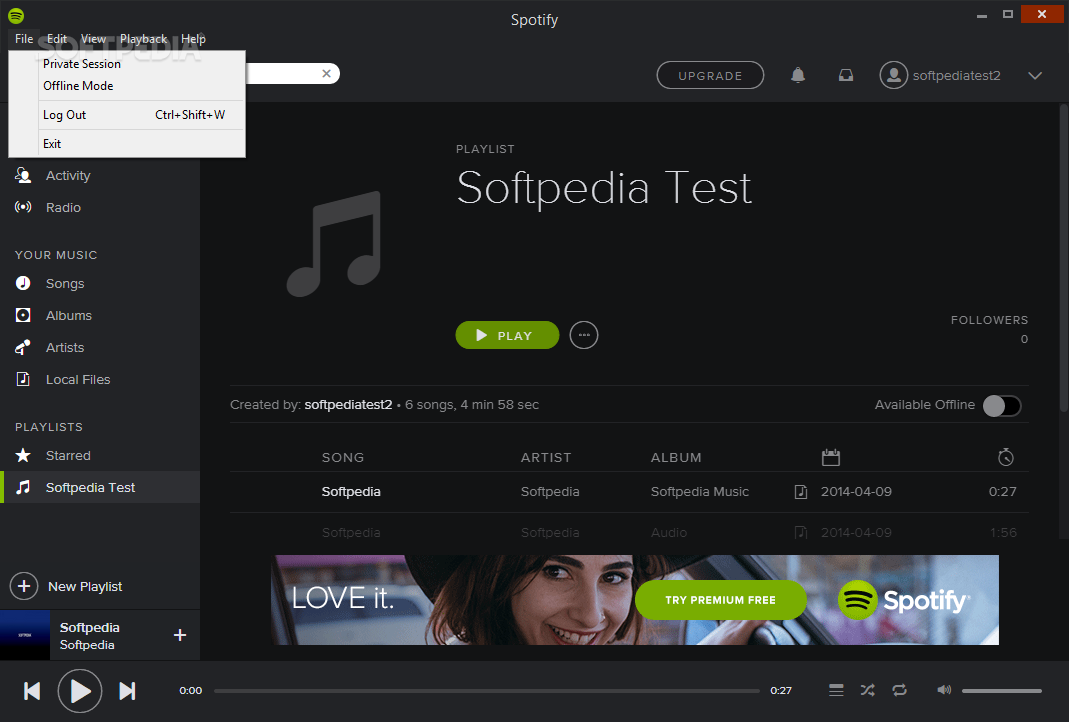
Task: Open the playlist more options button
Action: pyautogui.click(x=584, y=335)
